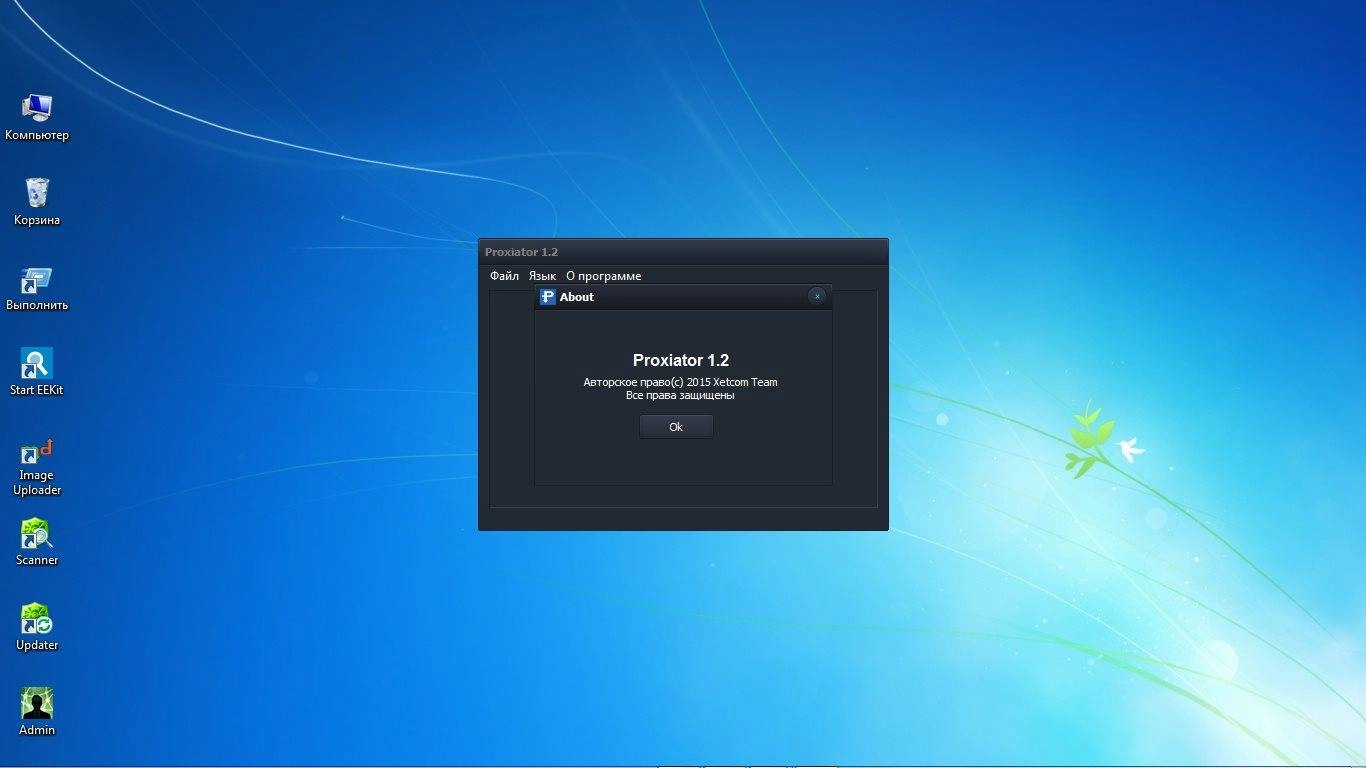Confirm the About dialog with Ok
Screen dimensions: 1366x768
tap(676, 427)
